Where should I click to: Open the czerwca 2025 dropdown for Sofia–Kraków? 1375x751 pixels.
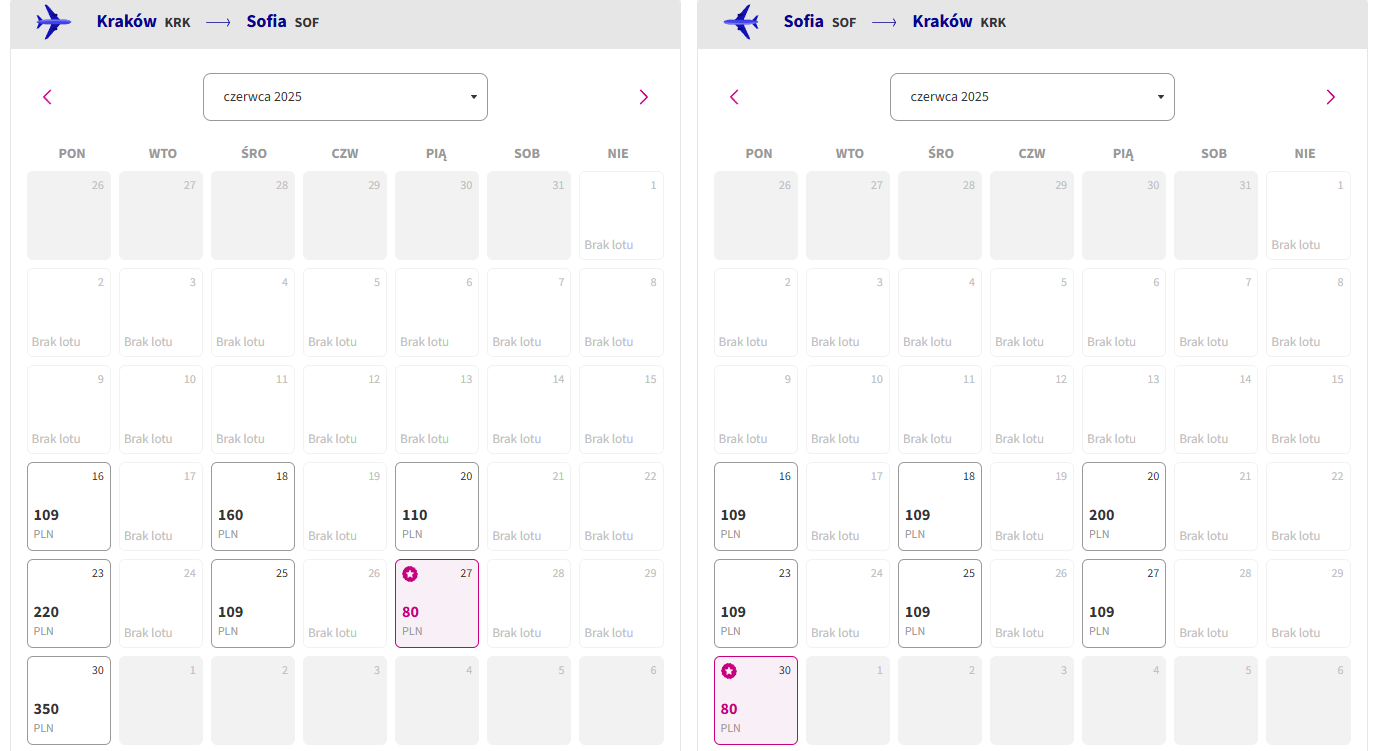pos(1032,97)
